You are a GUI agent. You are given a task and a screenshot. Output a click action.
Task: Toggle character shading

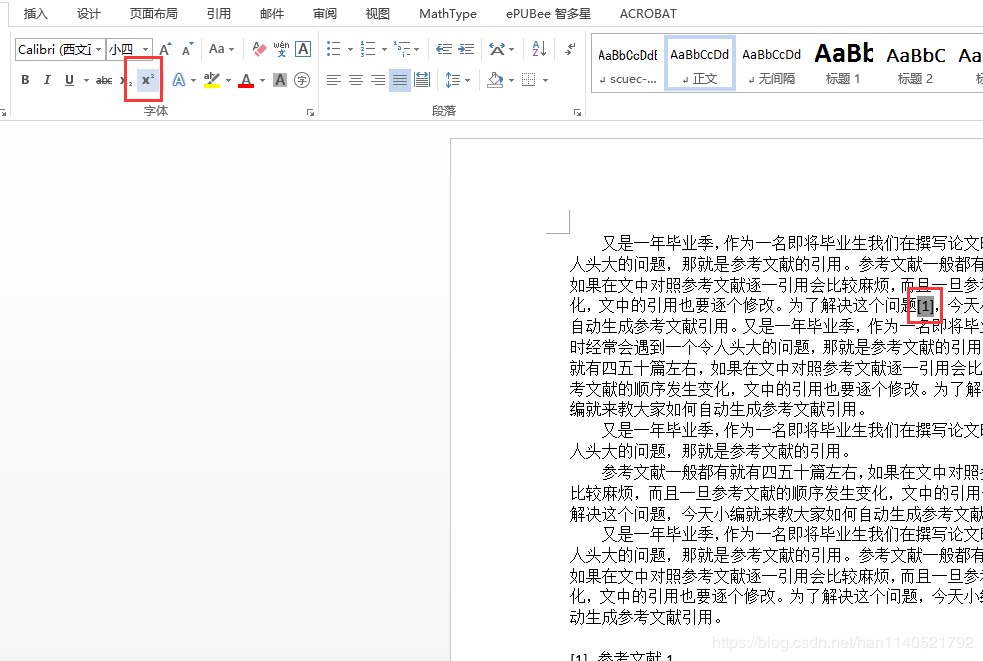(x=280, y=80)
